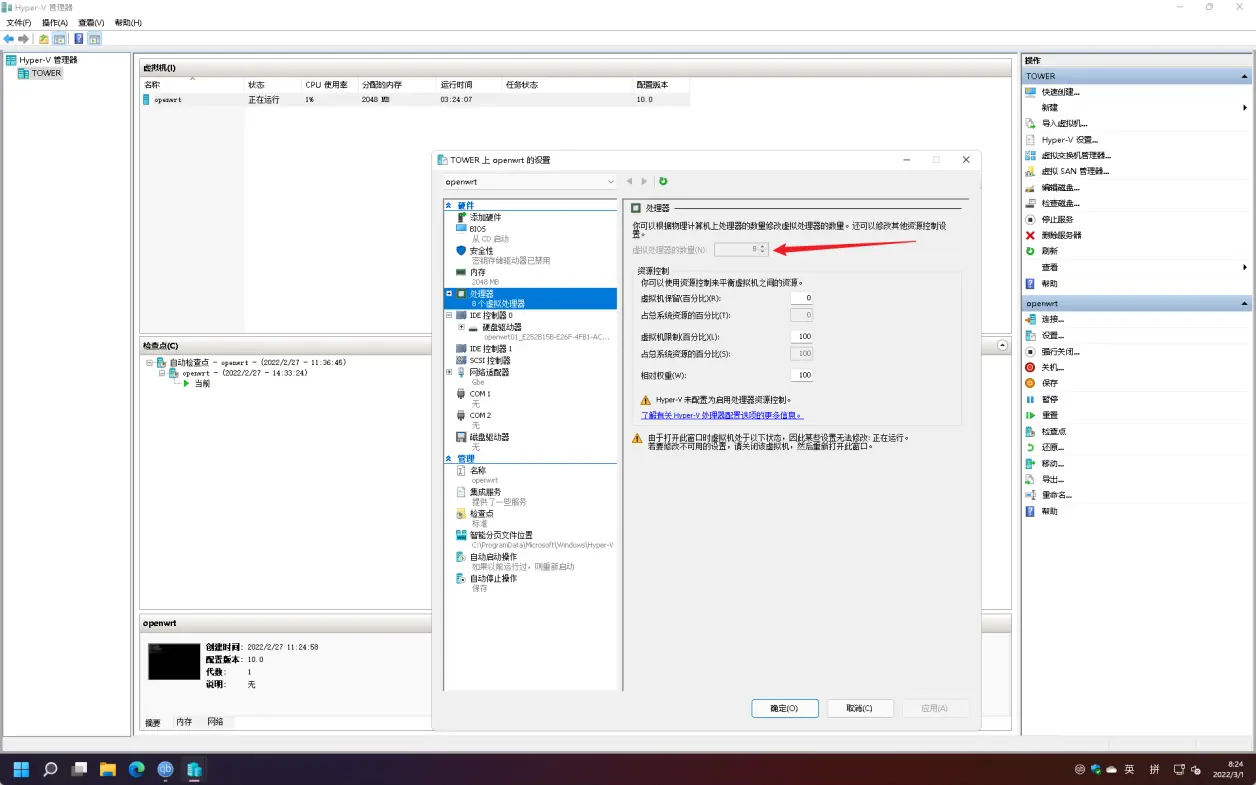Switch to the 摘要 tab at bottom
The image size is (1256, 785).
153,723
